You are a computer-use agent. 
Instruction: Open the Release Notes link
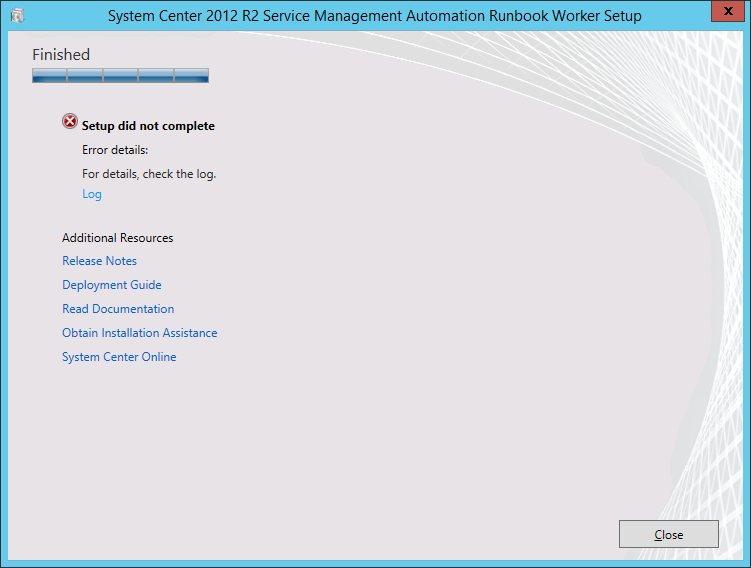[99, 261]
